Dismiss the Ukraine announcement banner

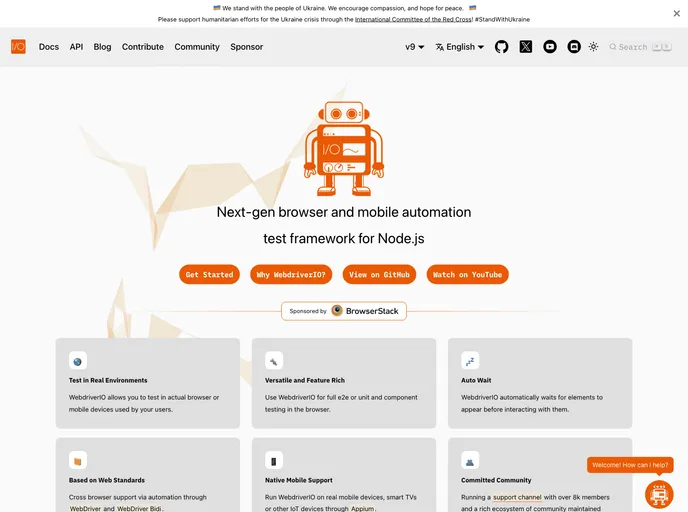click(677, 14)
